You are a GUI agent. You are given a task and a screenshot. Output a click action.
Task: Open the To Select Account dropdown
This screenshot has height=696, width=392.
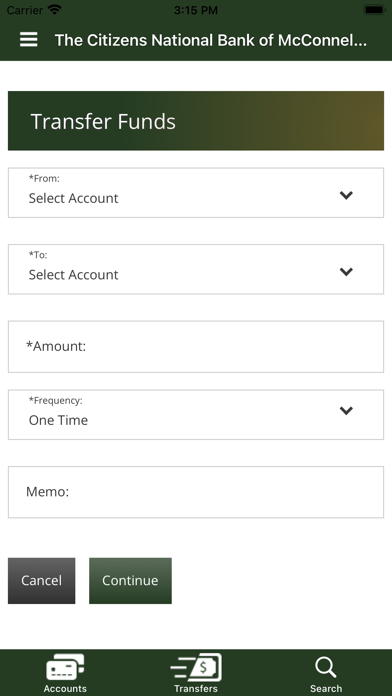pos(196,269)
